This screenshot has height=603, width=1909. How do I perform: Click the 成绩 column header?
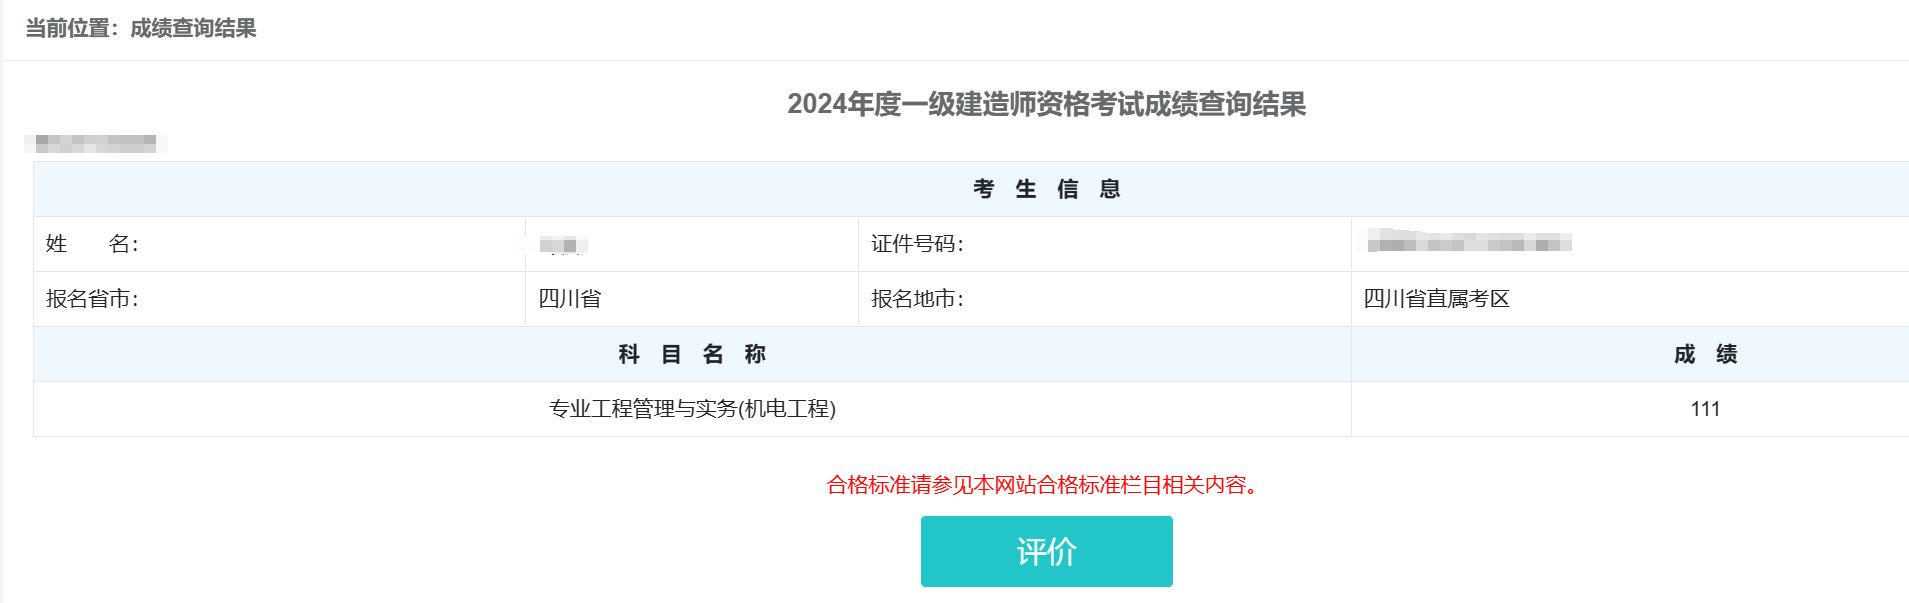point(1630,354)
